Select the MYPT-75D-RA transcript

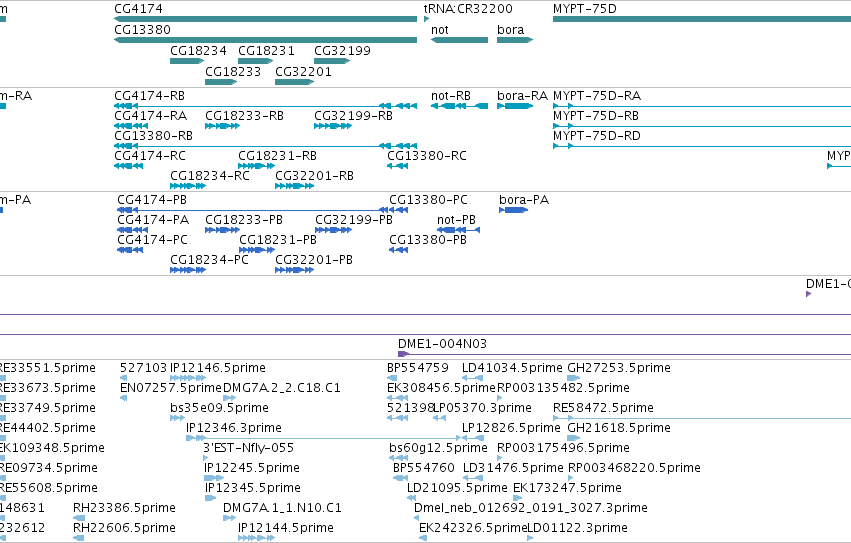pos(702,106)
